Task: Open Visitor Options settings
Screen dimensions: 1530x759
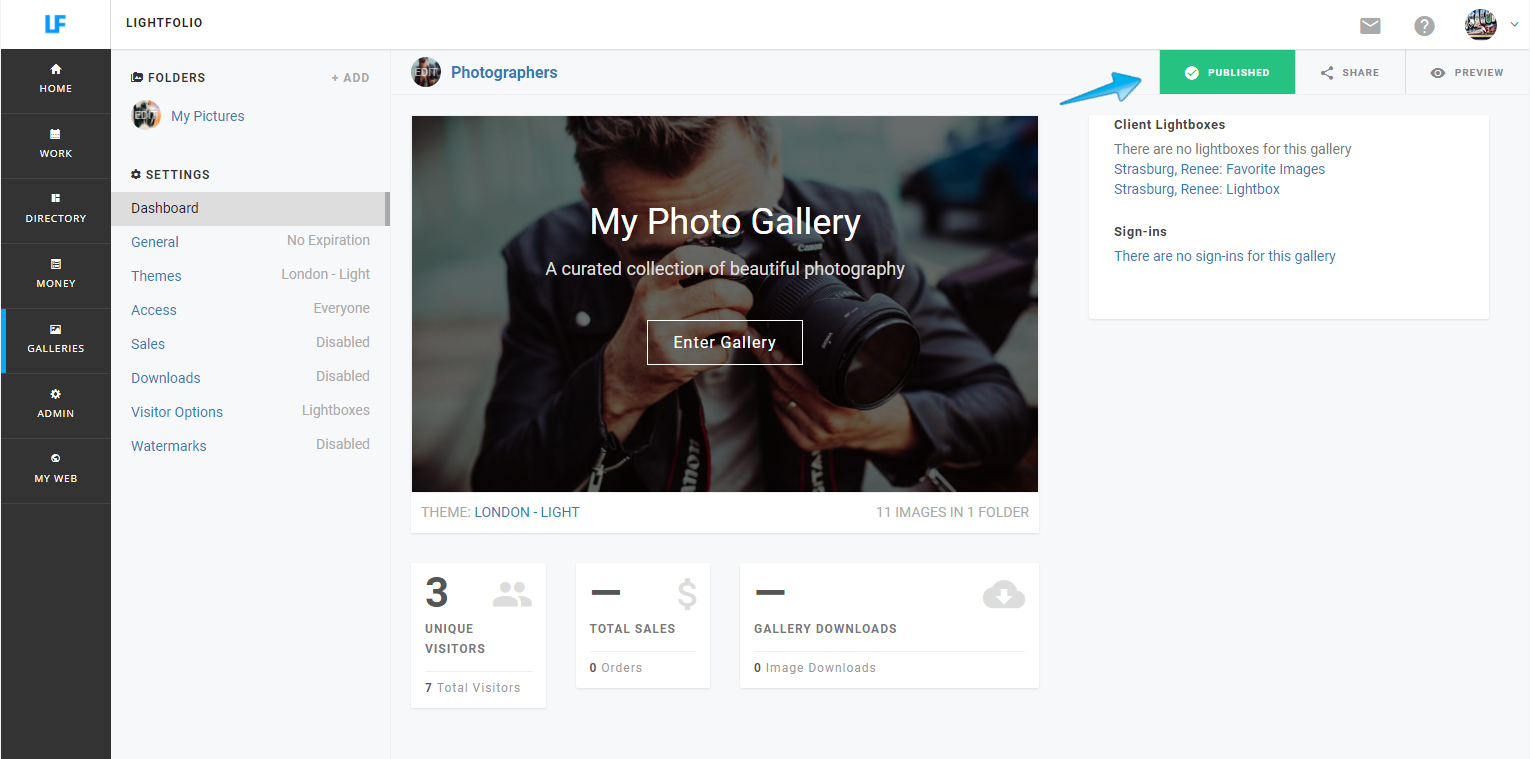Action: (x=177, y=412)
